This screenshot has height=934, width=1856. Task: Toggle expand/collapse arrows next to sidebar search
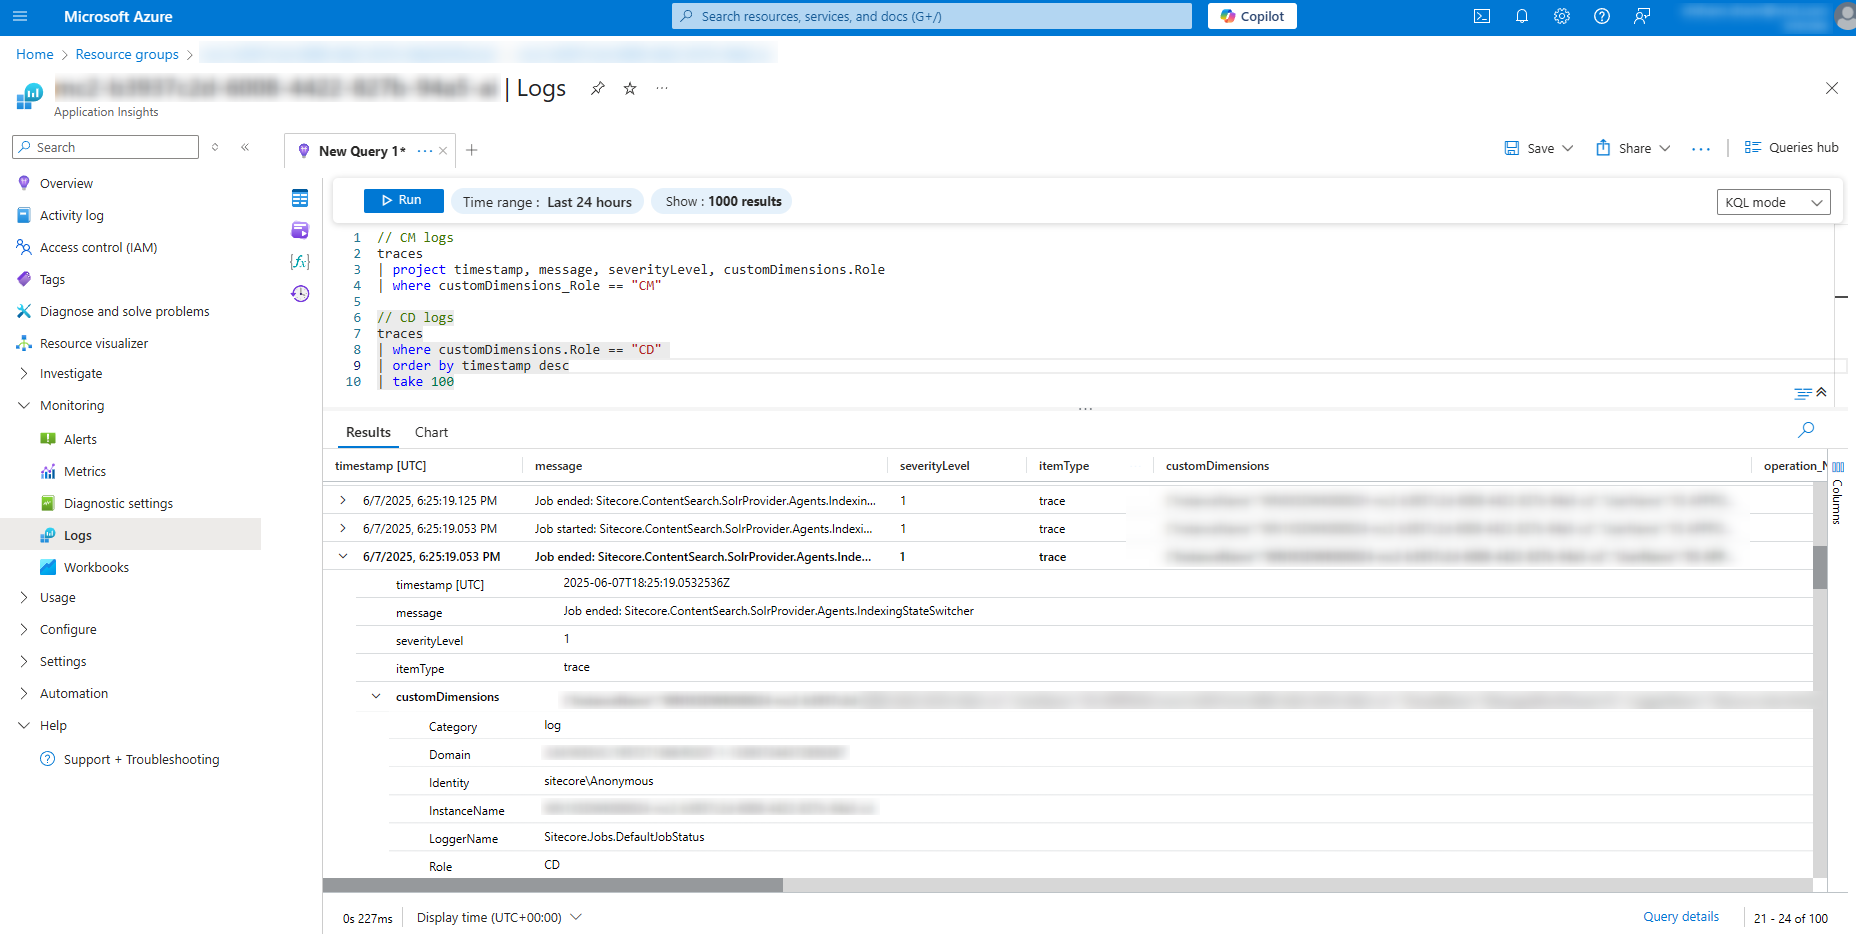coord(215,147)
